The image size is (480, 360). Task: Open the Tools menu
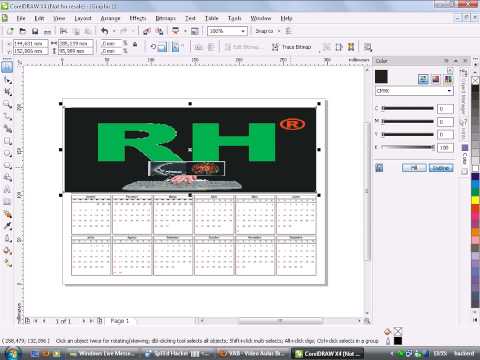pyautogui.click(x=235, y=18)
